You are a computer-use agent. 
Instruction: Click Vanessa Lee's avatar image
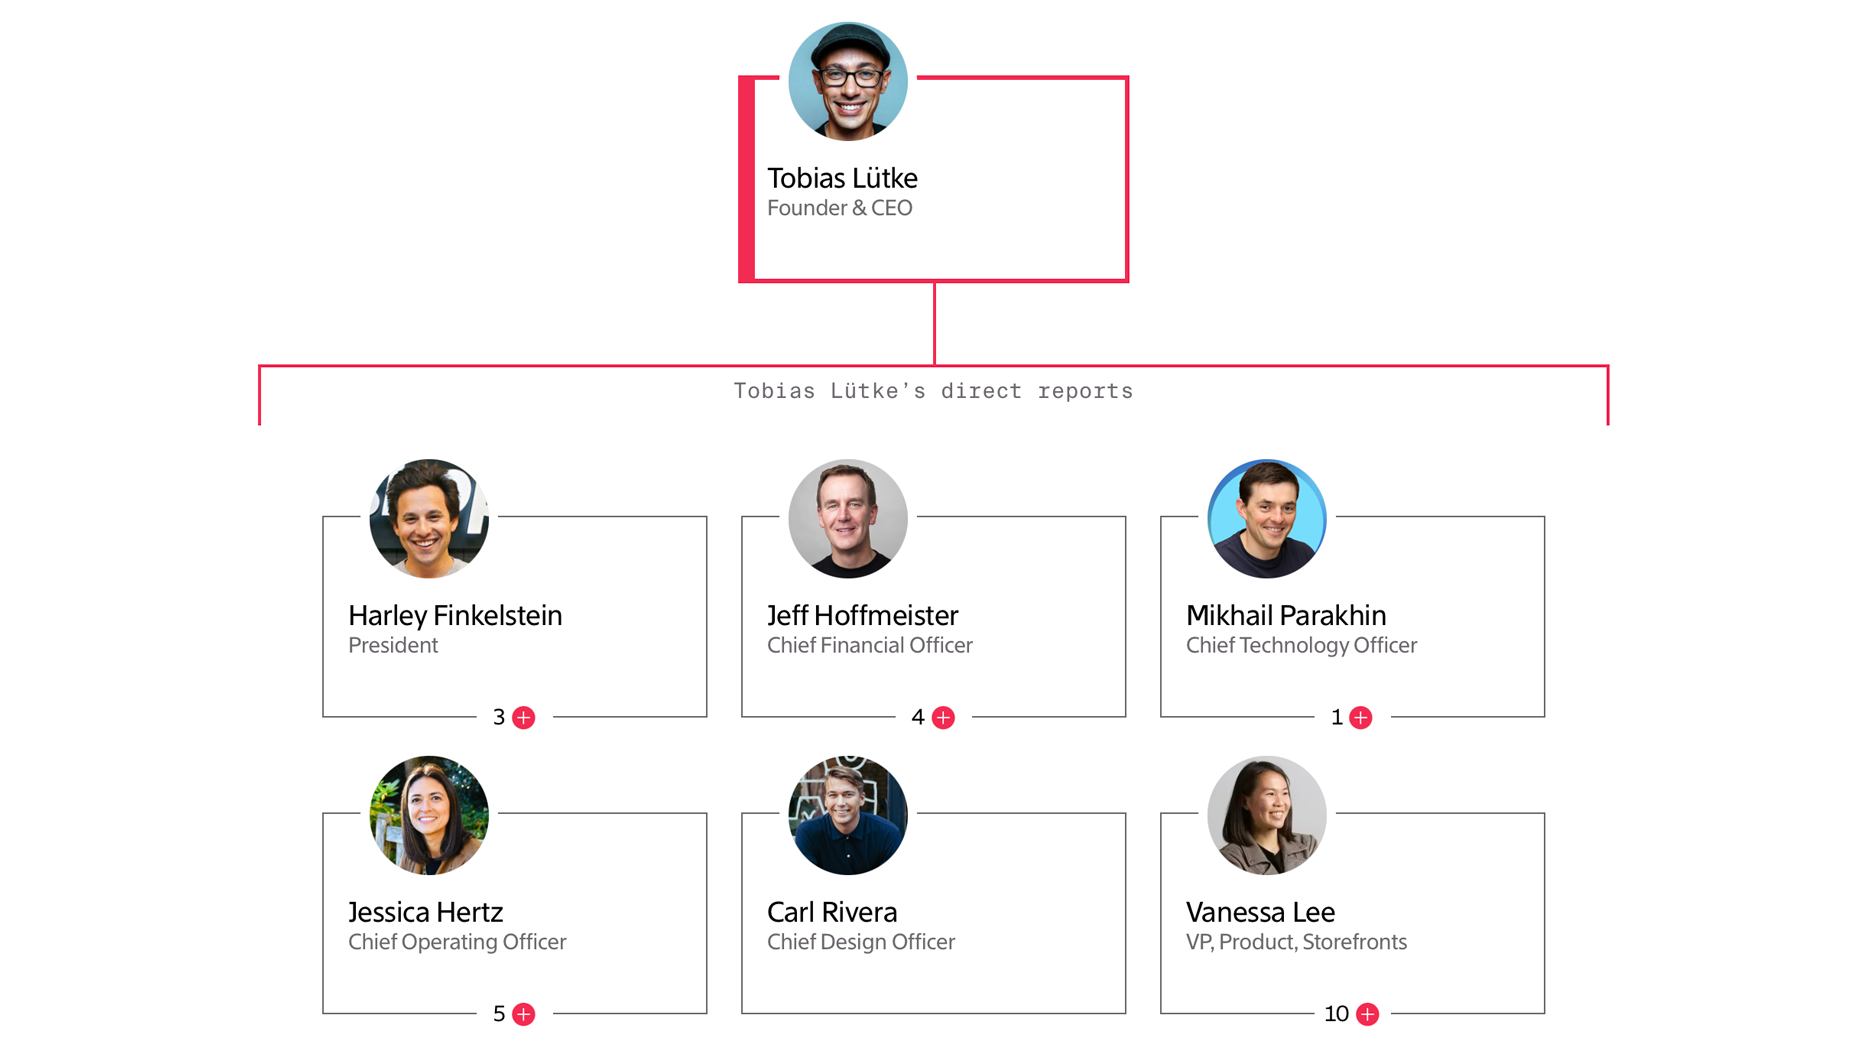[1266, 815]
